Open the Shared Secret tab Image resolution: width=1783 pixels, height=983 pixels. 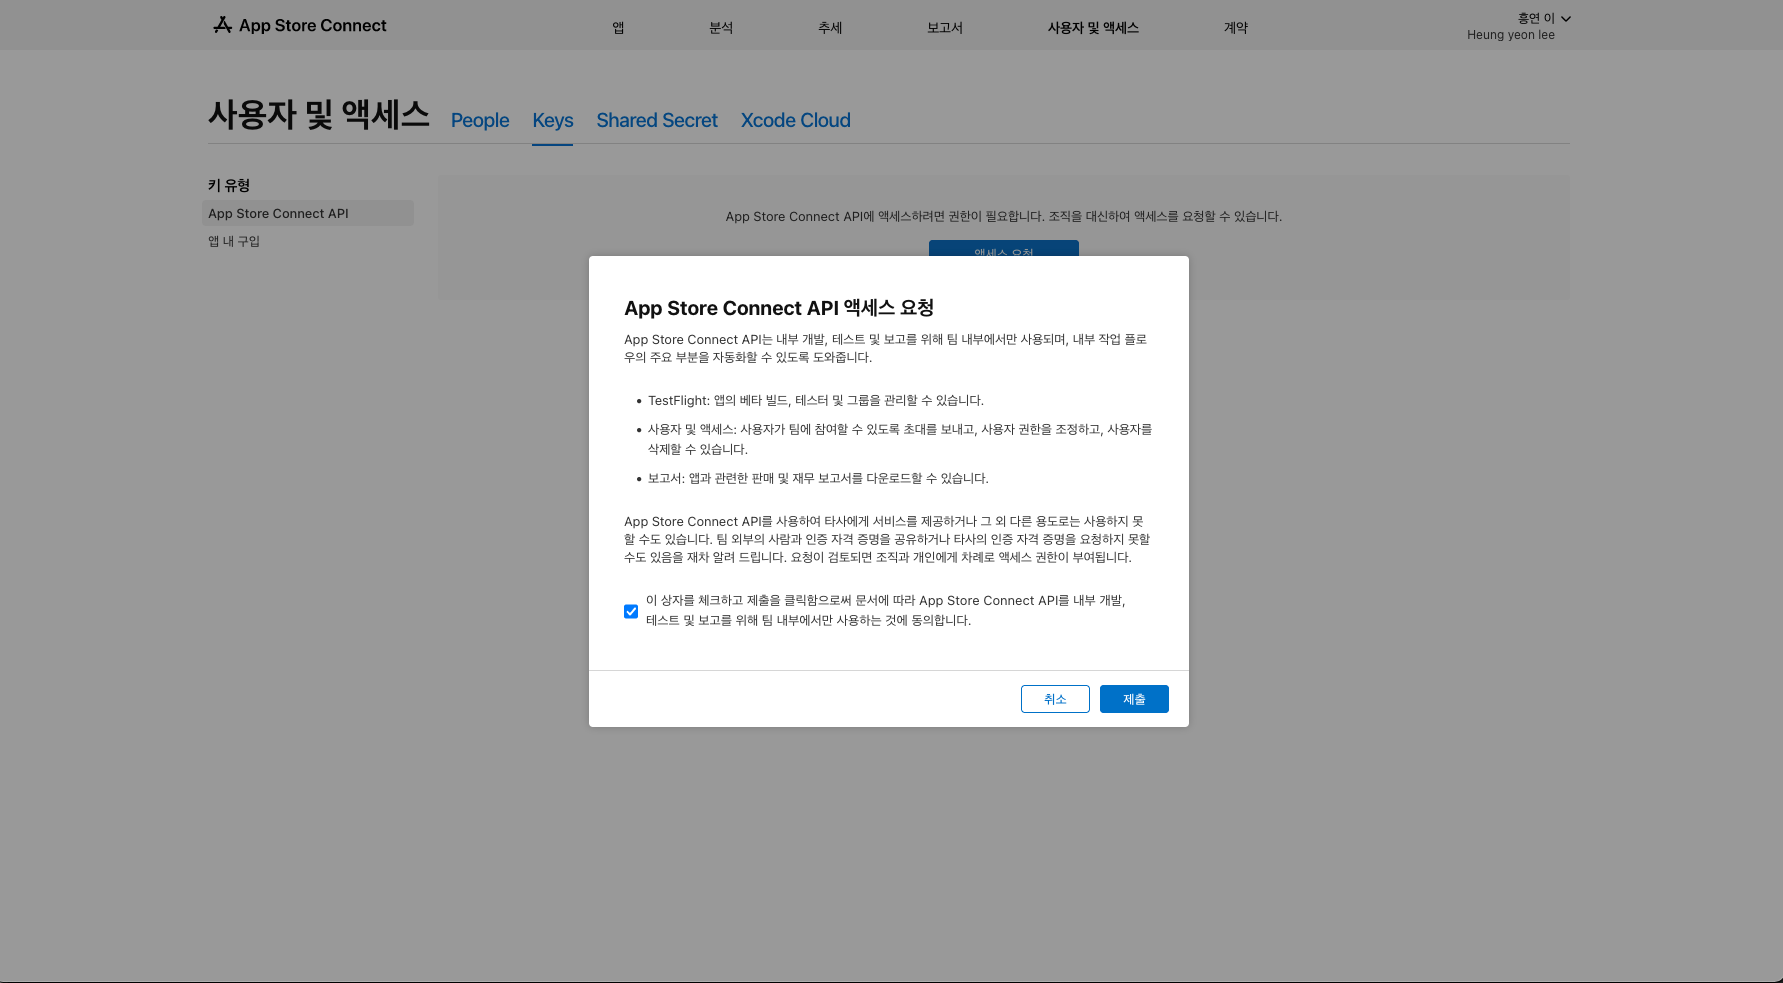[657, 120]
